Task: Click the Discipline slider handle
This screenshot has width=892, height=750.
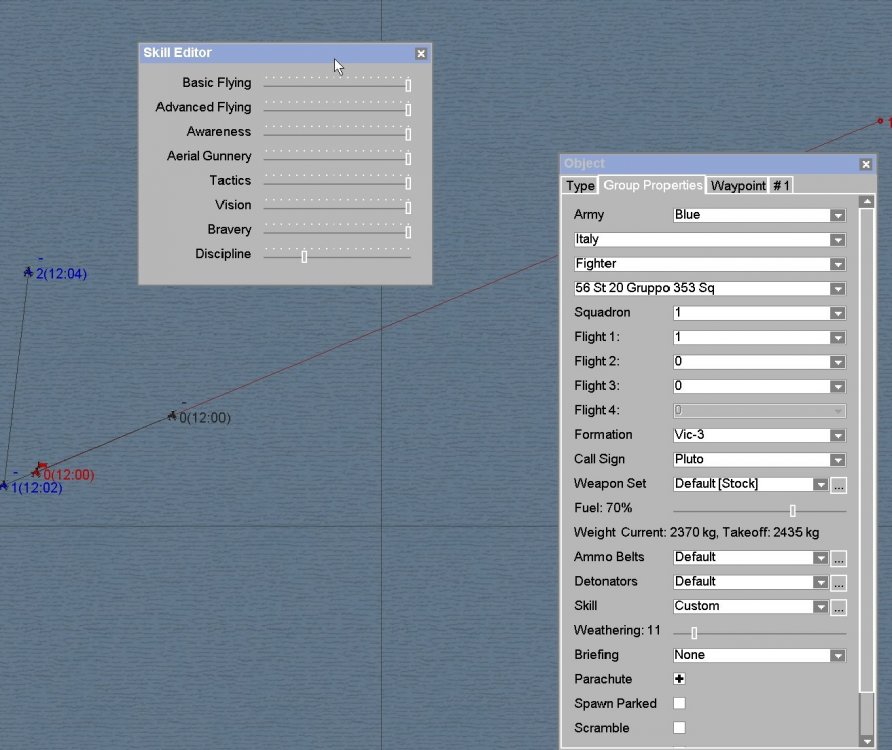Action: pos(304,256)
